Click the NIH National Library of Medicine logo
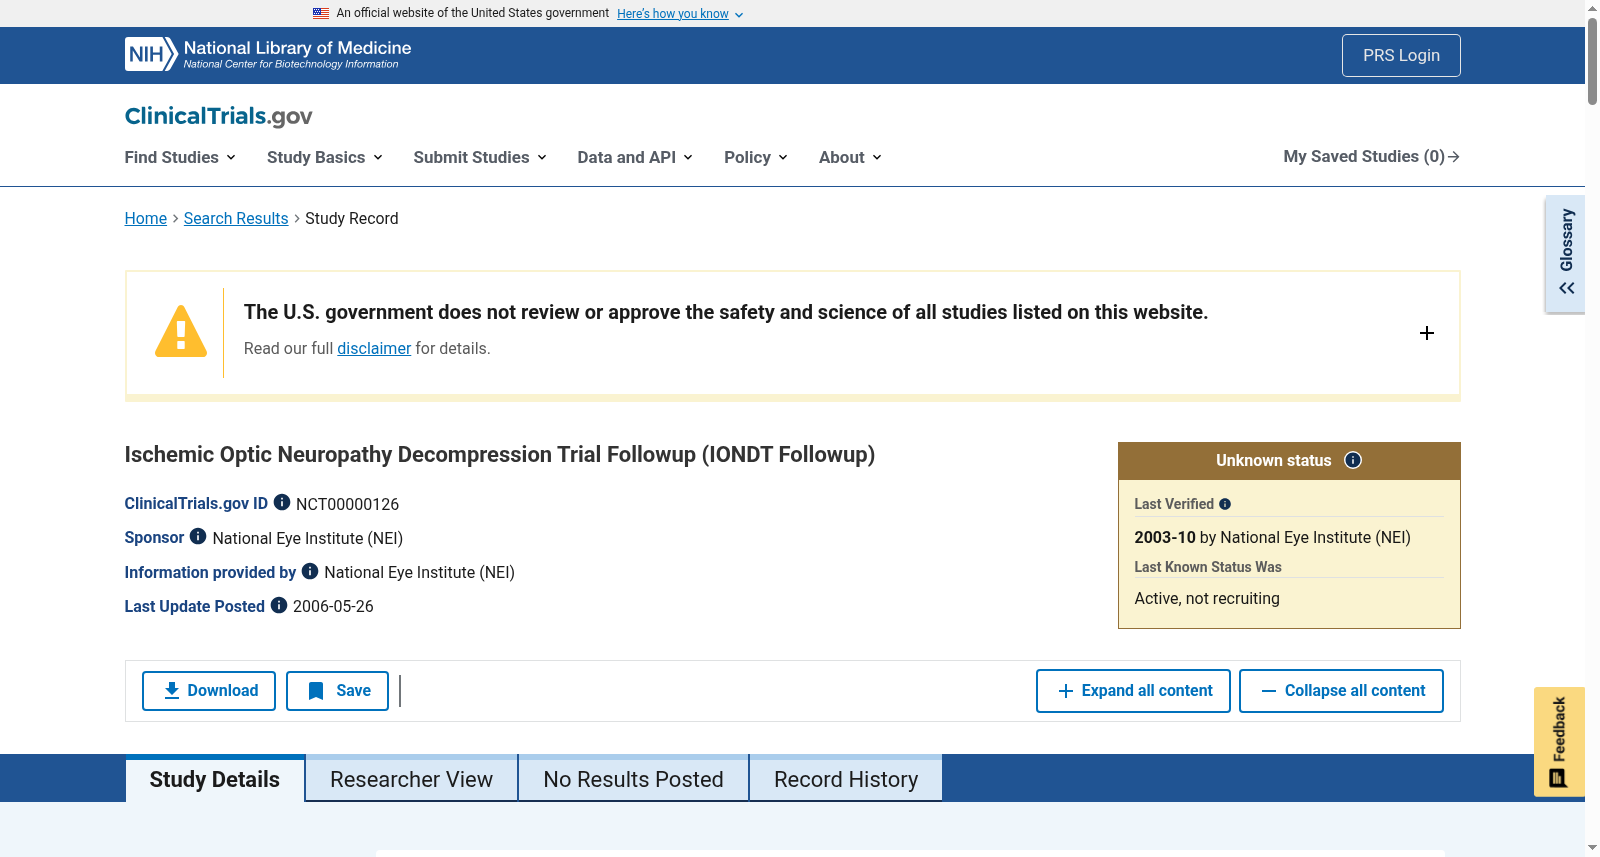 click(268, 54)
